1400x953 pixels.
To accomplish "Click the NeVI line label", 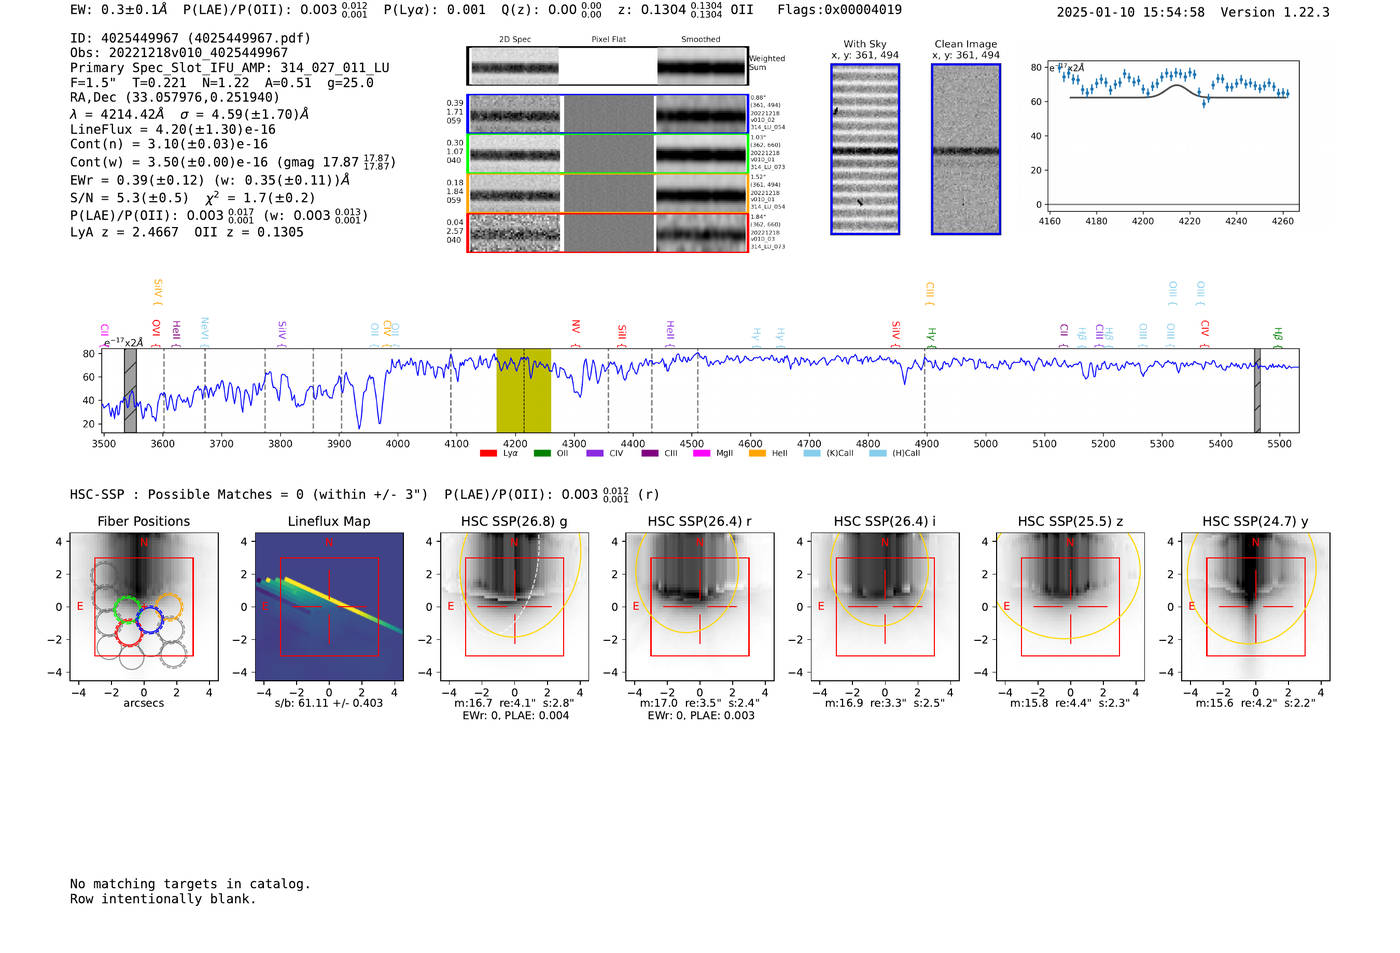I will [x=204, y=330].
